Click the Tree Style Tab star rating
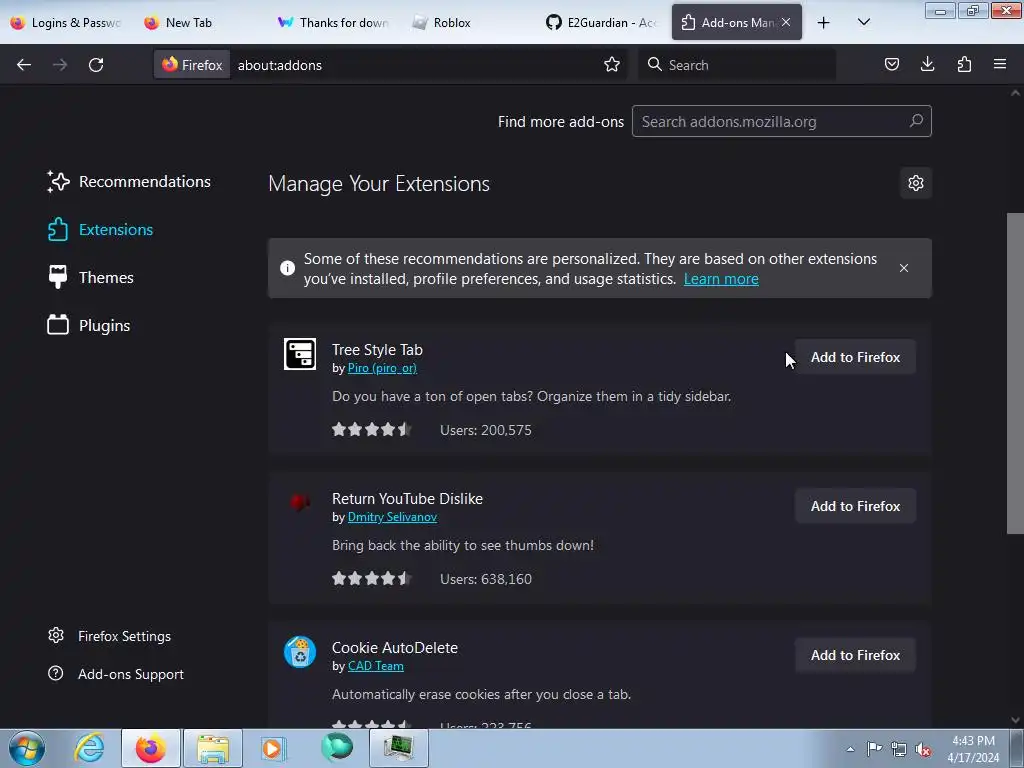The width and height of the screenshot is (1024, 768). (371, 430)
